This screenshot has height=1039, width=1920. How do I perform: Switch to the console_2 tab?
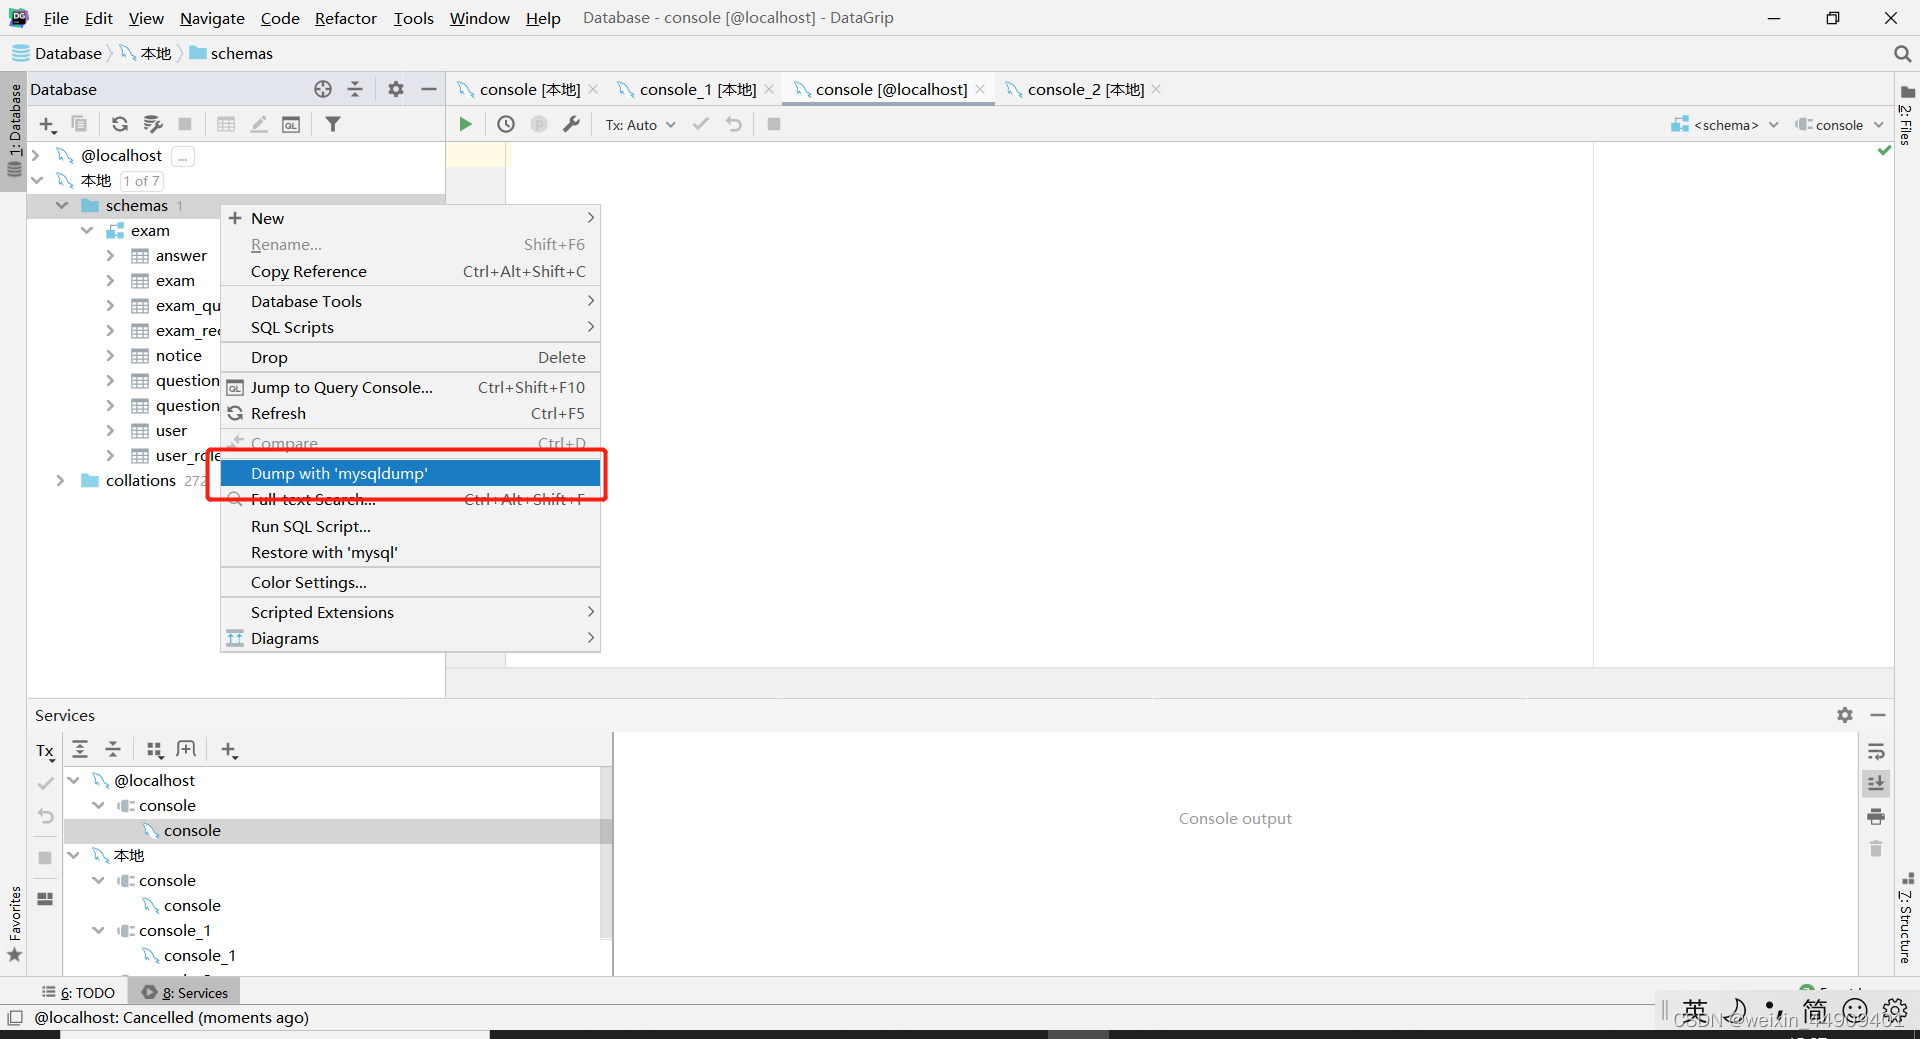[1085, 89]
